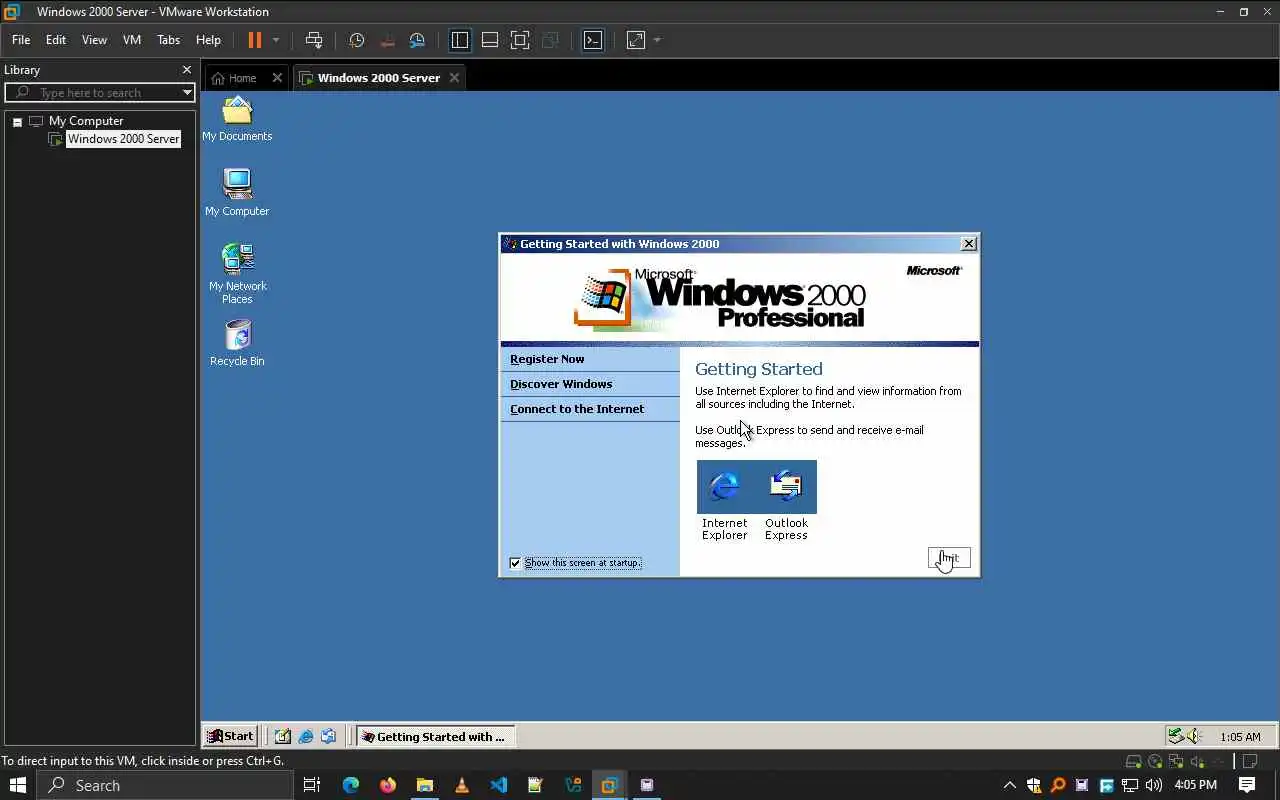Show hidden host tray icons chevron
Image resolution: width=1280 pixels, height=800 pixels.
(x=1009, y=785)
